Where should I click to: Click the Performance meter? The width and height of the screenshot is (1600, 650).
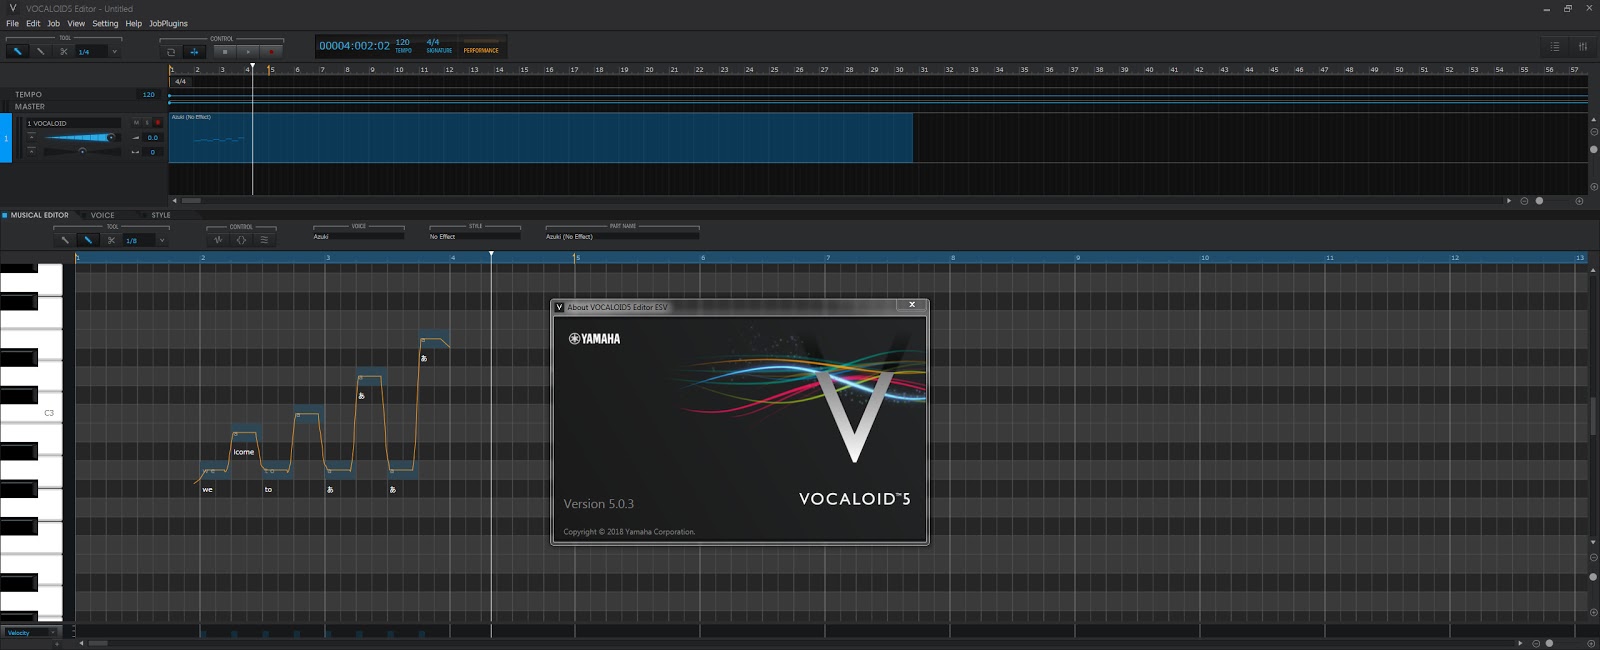[481, 46]
